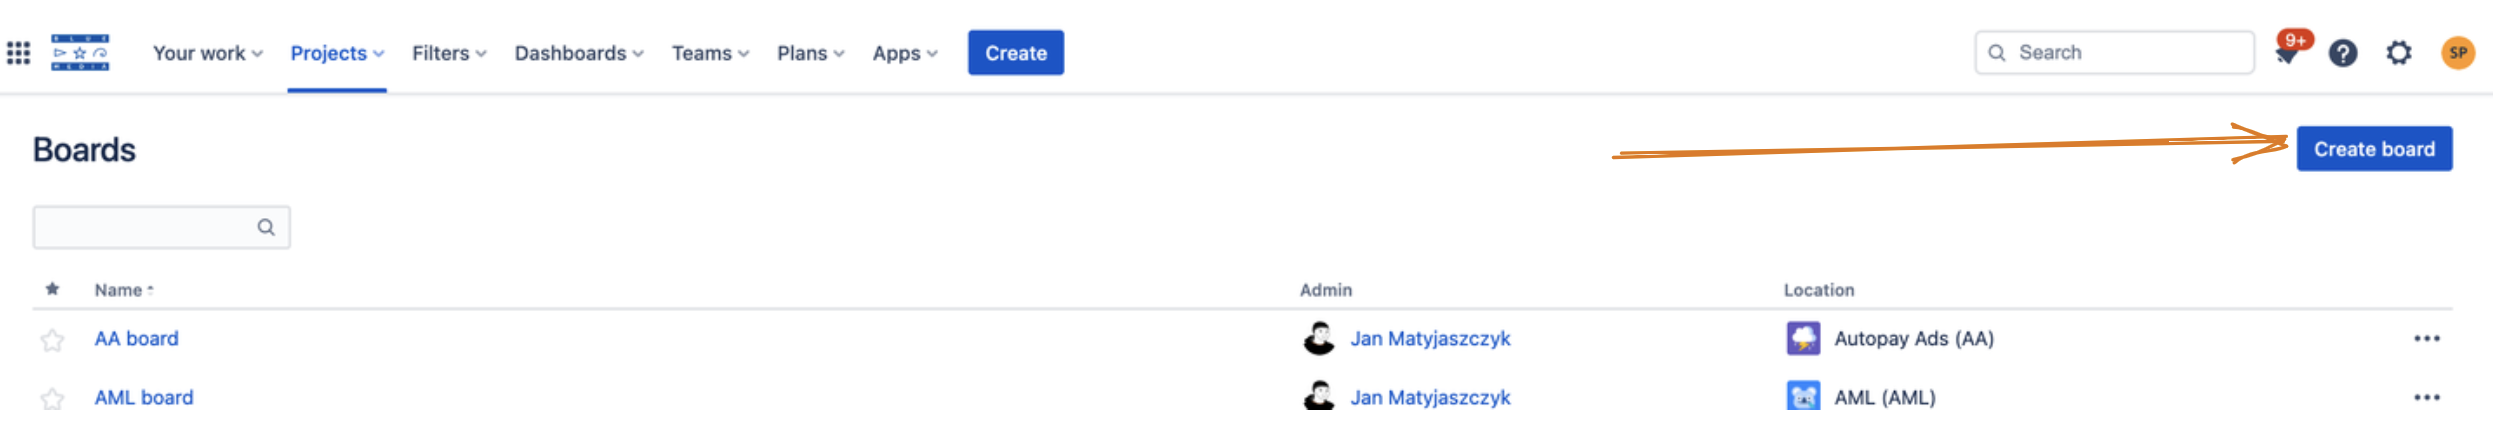Open more actions for AA board
This screenshot has width=2510, height=426.
(x=2427, y=339)
